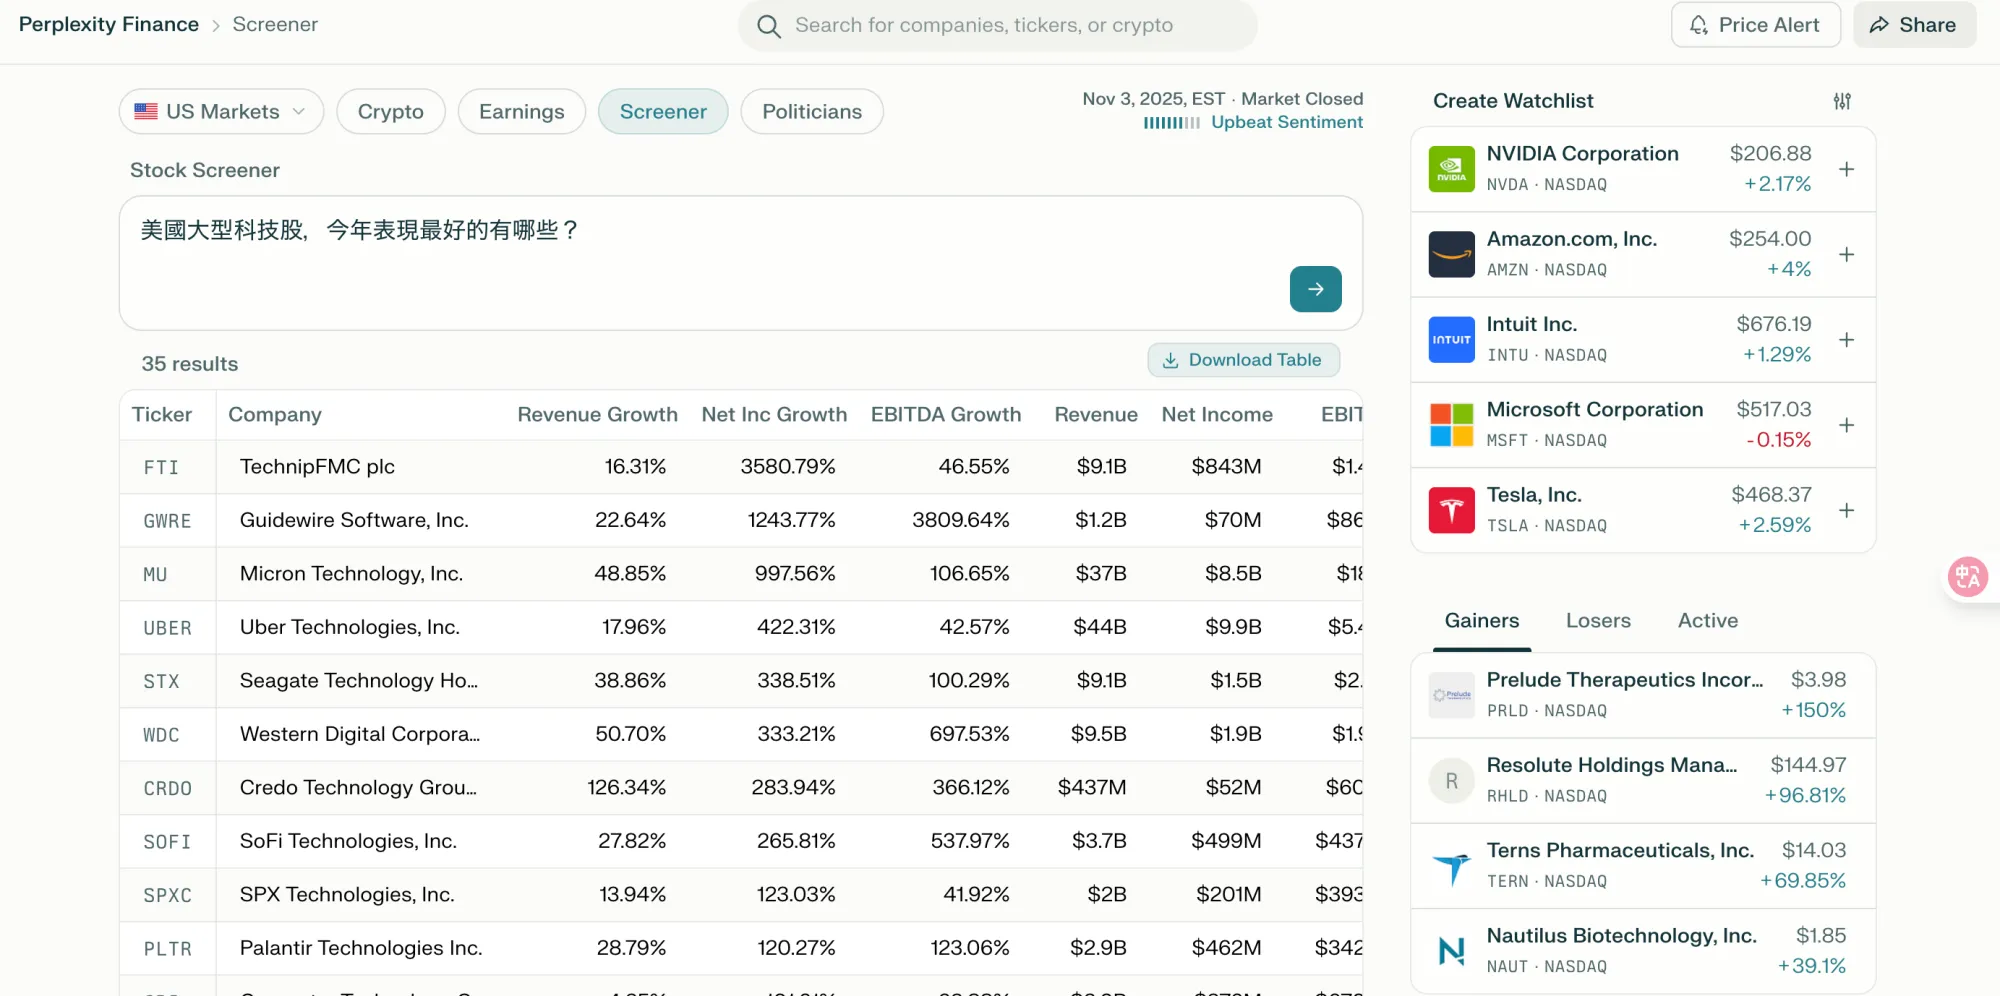Click Create Watchlist heading
2000x996 pixels.
coord(1513,101)
